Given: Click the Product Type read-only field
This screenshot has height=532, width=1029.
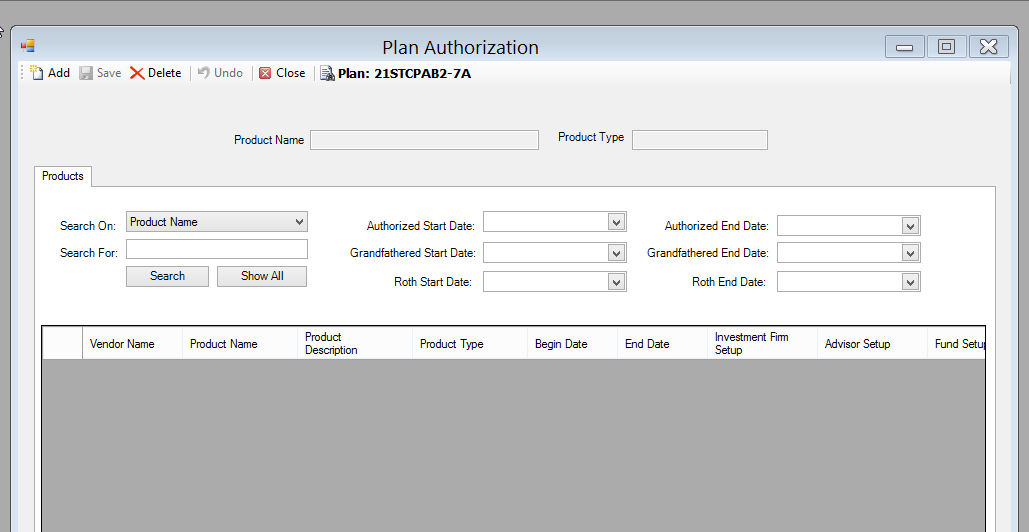Looking at the screenshot, I should [x=700, y=140].
